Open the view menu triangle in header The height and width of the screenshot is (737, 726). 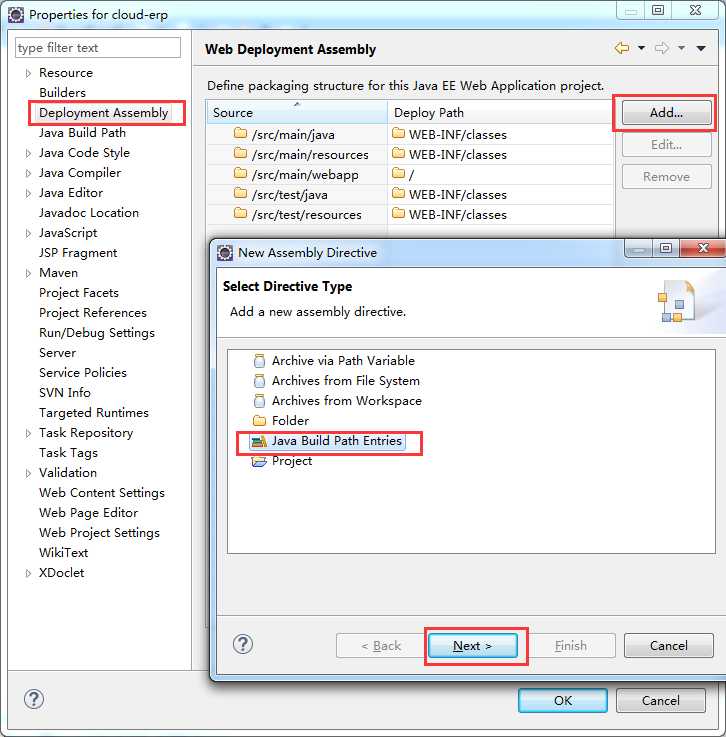(x=701, y=48)
